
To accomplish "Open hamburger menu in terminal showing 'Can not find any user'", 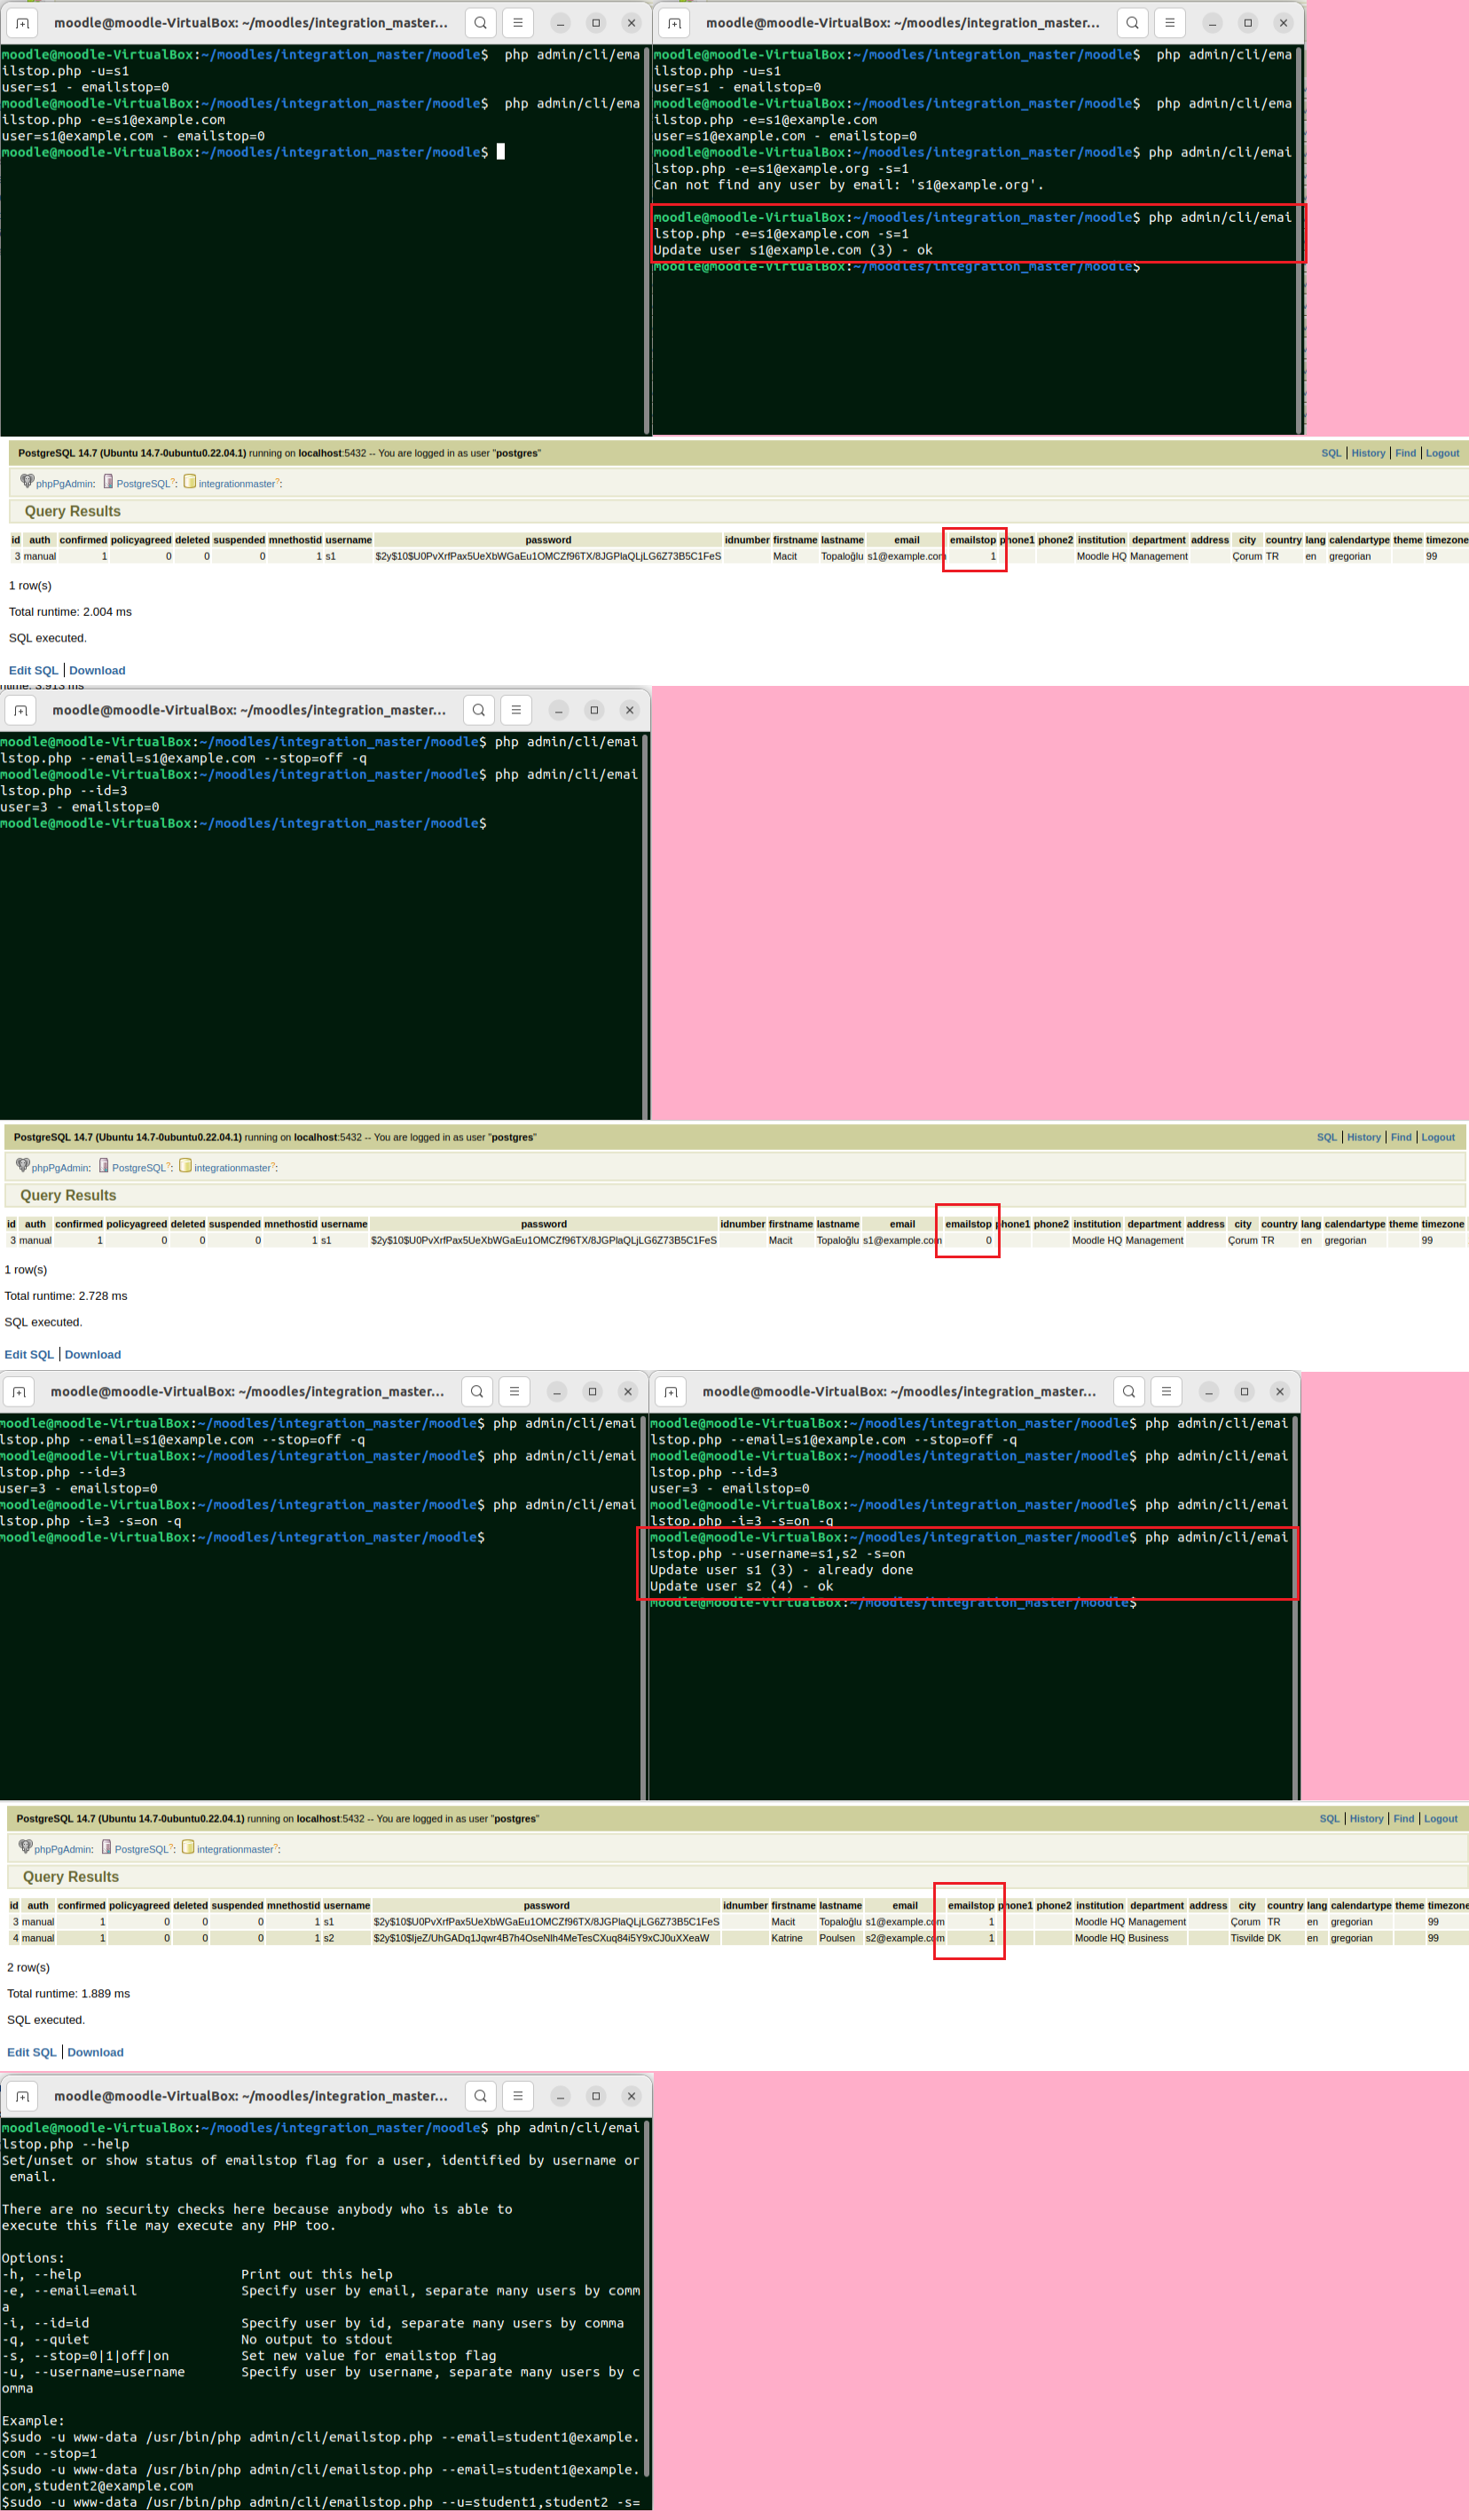I will click(x=1169, y=23).
